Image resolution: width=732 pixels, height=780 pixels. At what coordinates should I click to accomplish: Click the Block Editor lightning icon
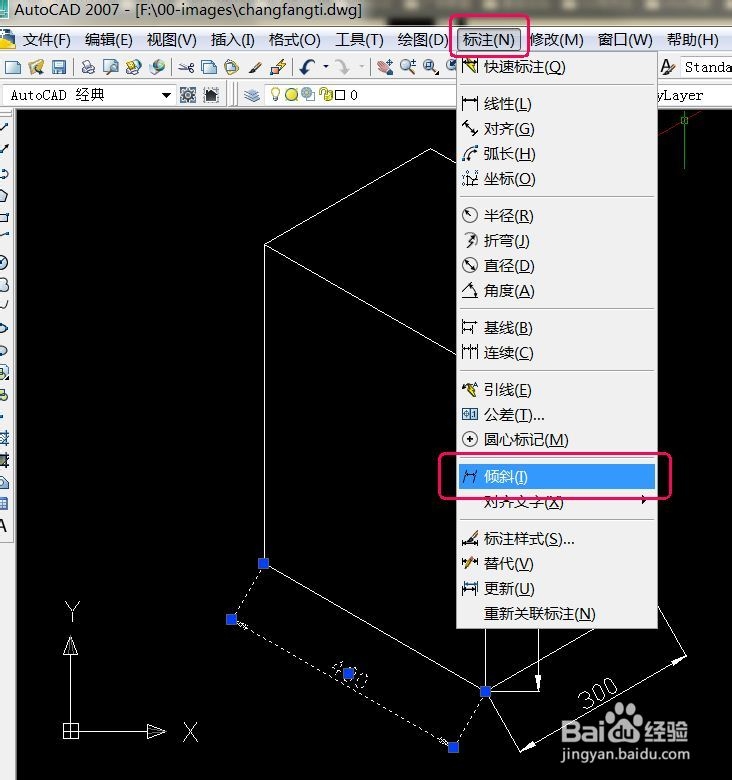click(278, 67)
